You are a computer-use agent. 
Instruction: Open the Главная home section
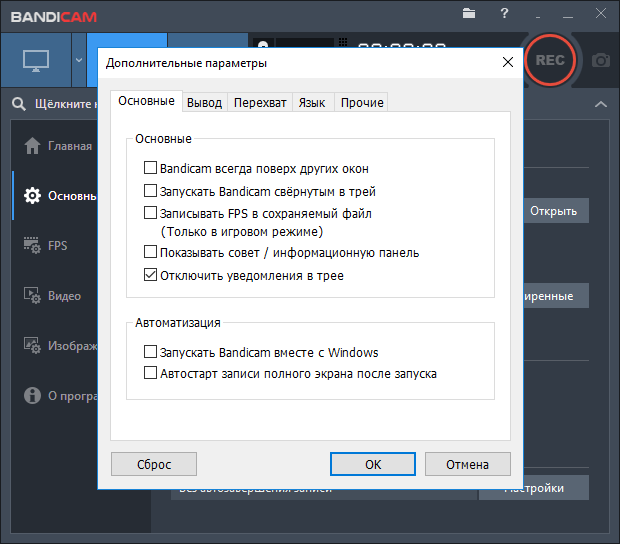(x=58, y=146)
